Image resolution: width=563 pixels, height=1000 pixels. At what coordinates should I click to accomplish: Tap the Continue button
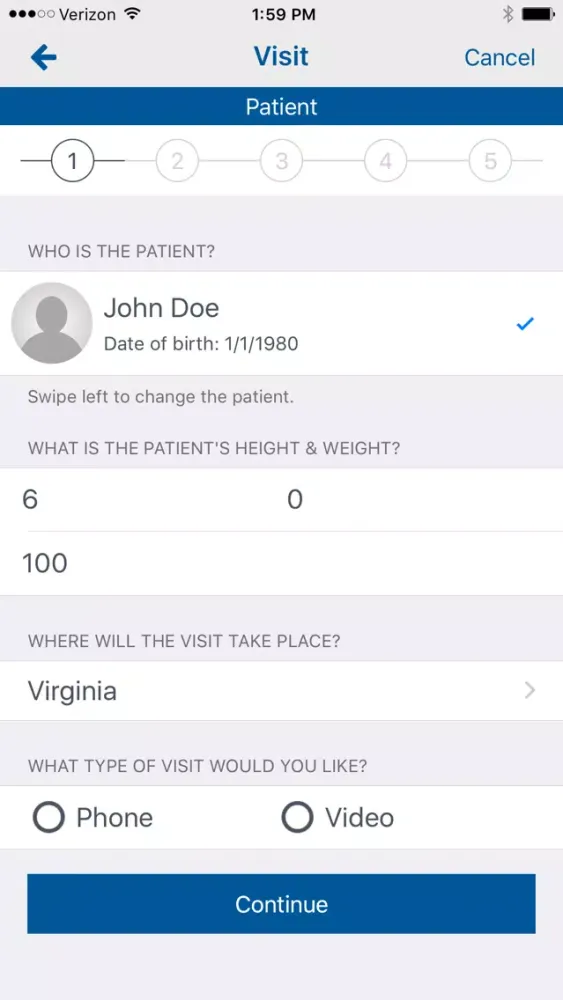[281, 904]
